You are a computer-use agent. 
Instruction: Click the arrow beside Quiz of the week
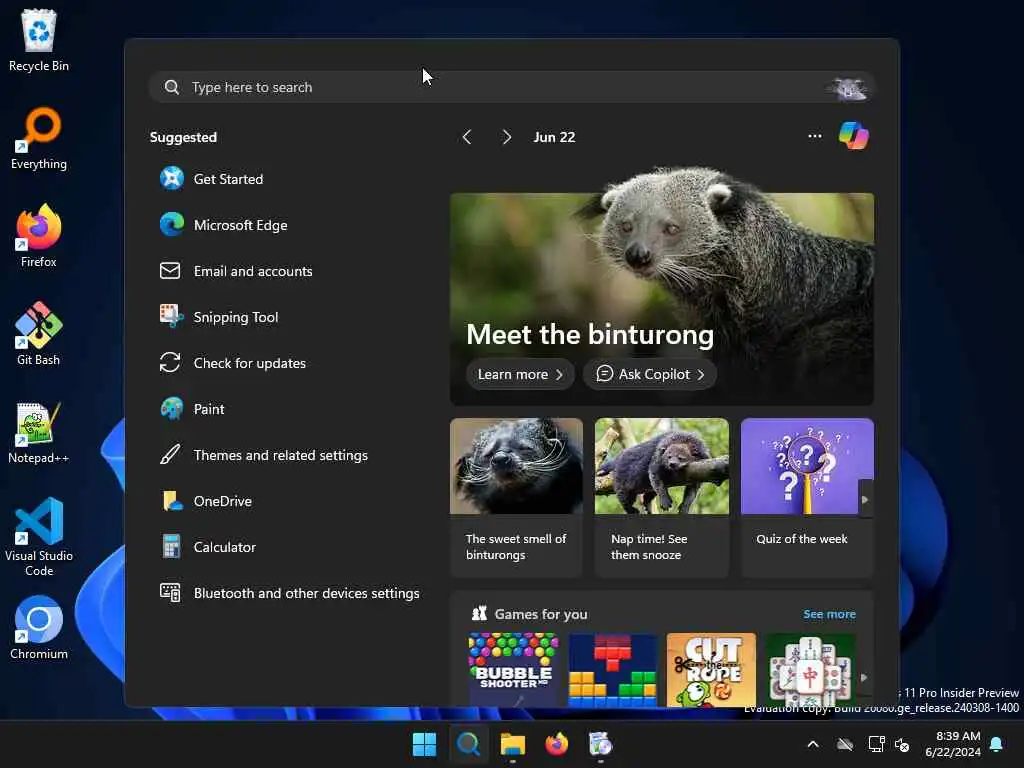(x=865, y=500)
